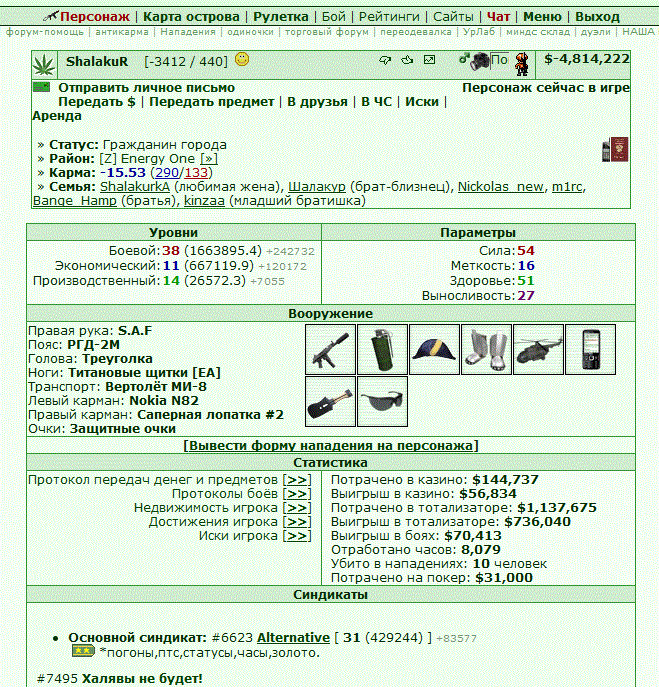This screenshot has height=687, width=659.
Task: Click Отправить личное письмо
Action: tap(147, 88)
